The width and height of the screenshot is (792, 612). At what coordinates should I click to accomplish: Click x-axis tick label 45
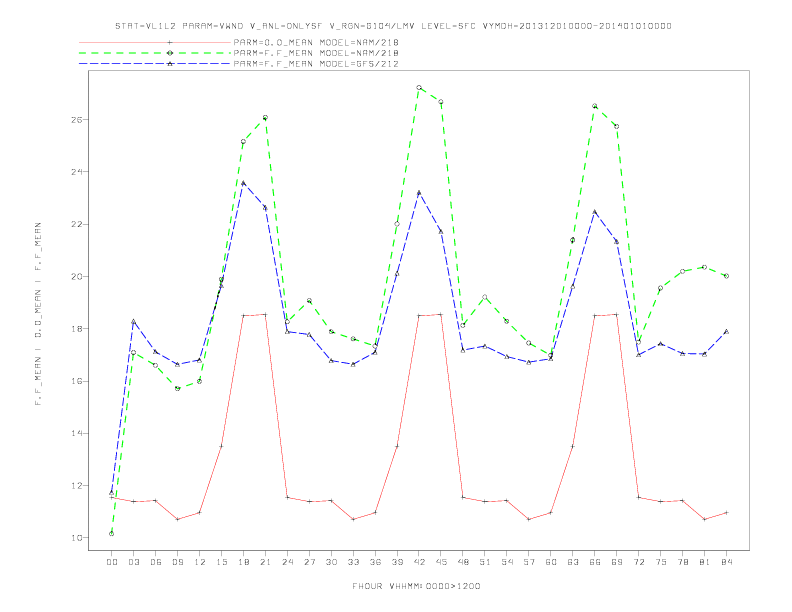click(x=441, y=562)
